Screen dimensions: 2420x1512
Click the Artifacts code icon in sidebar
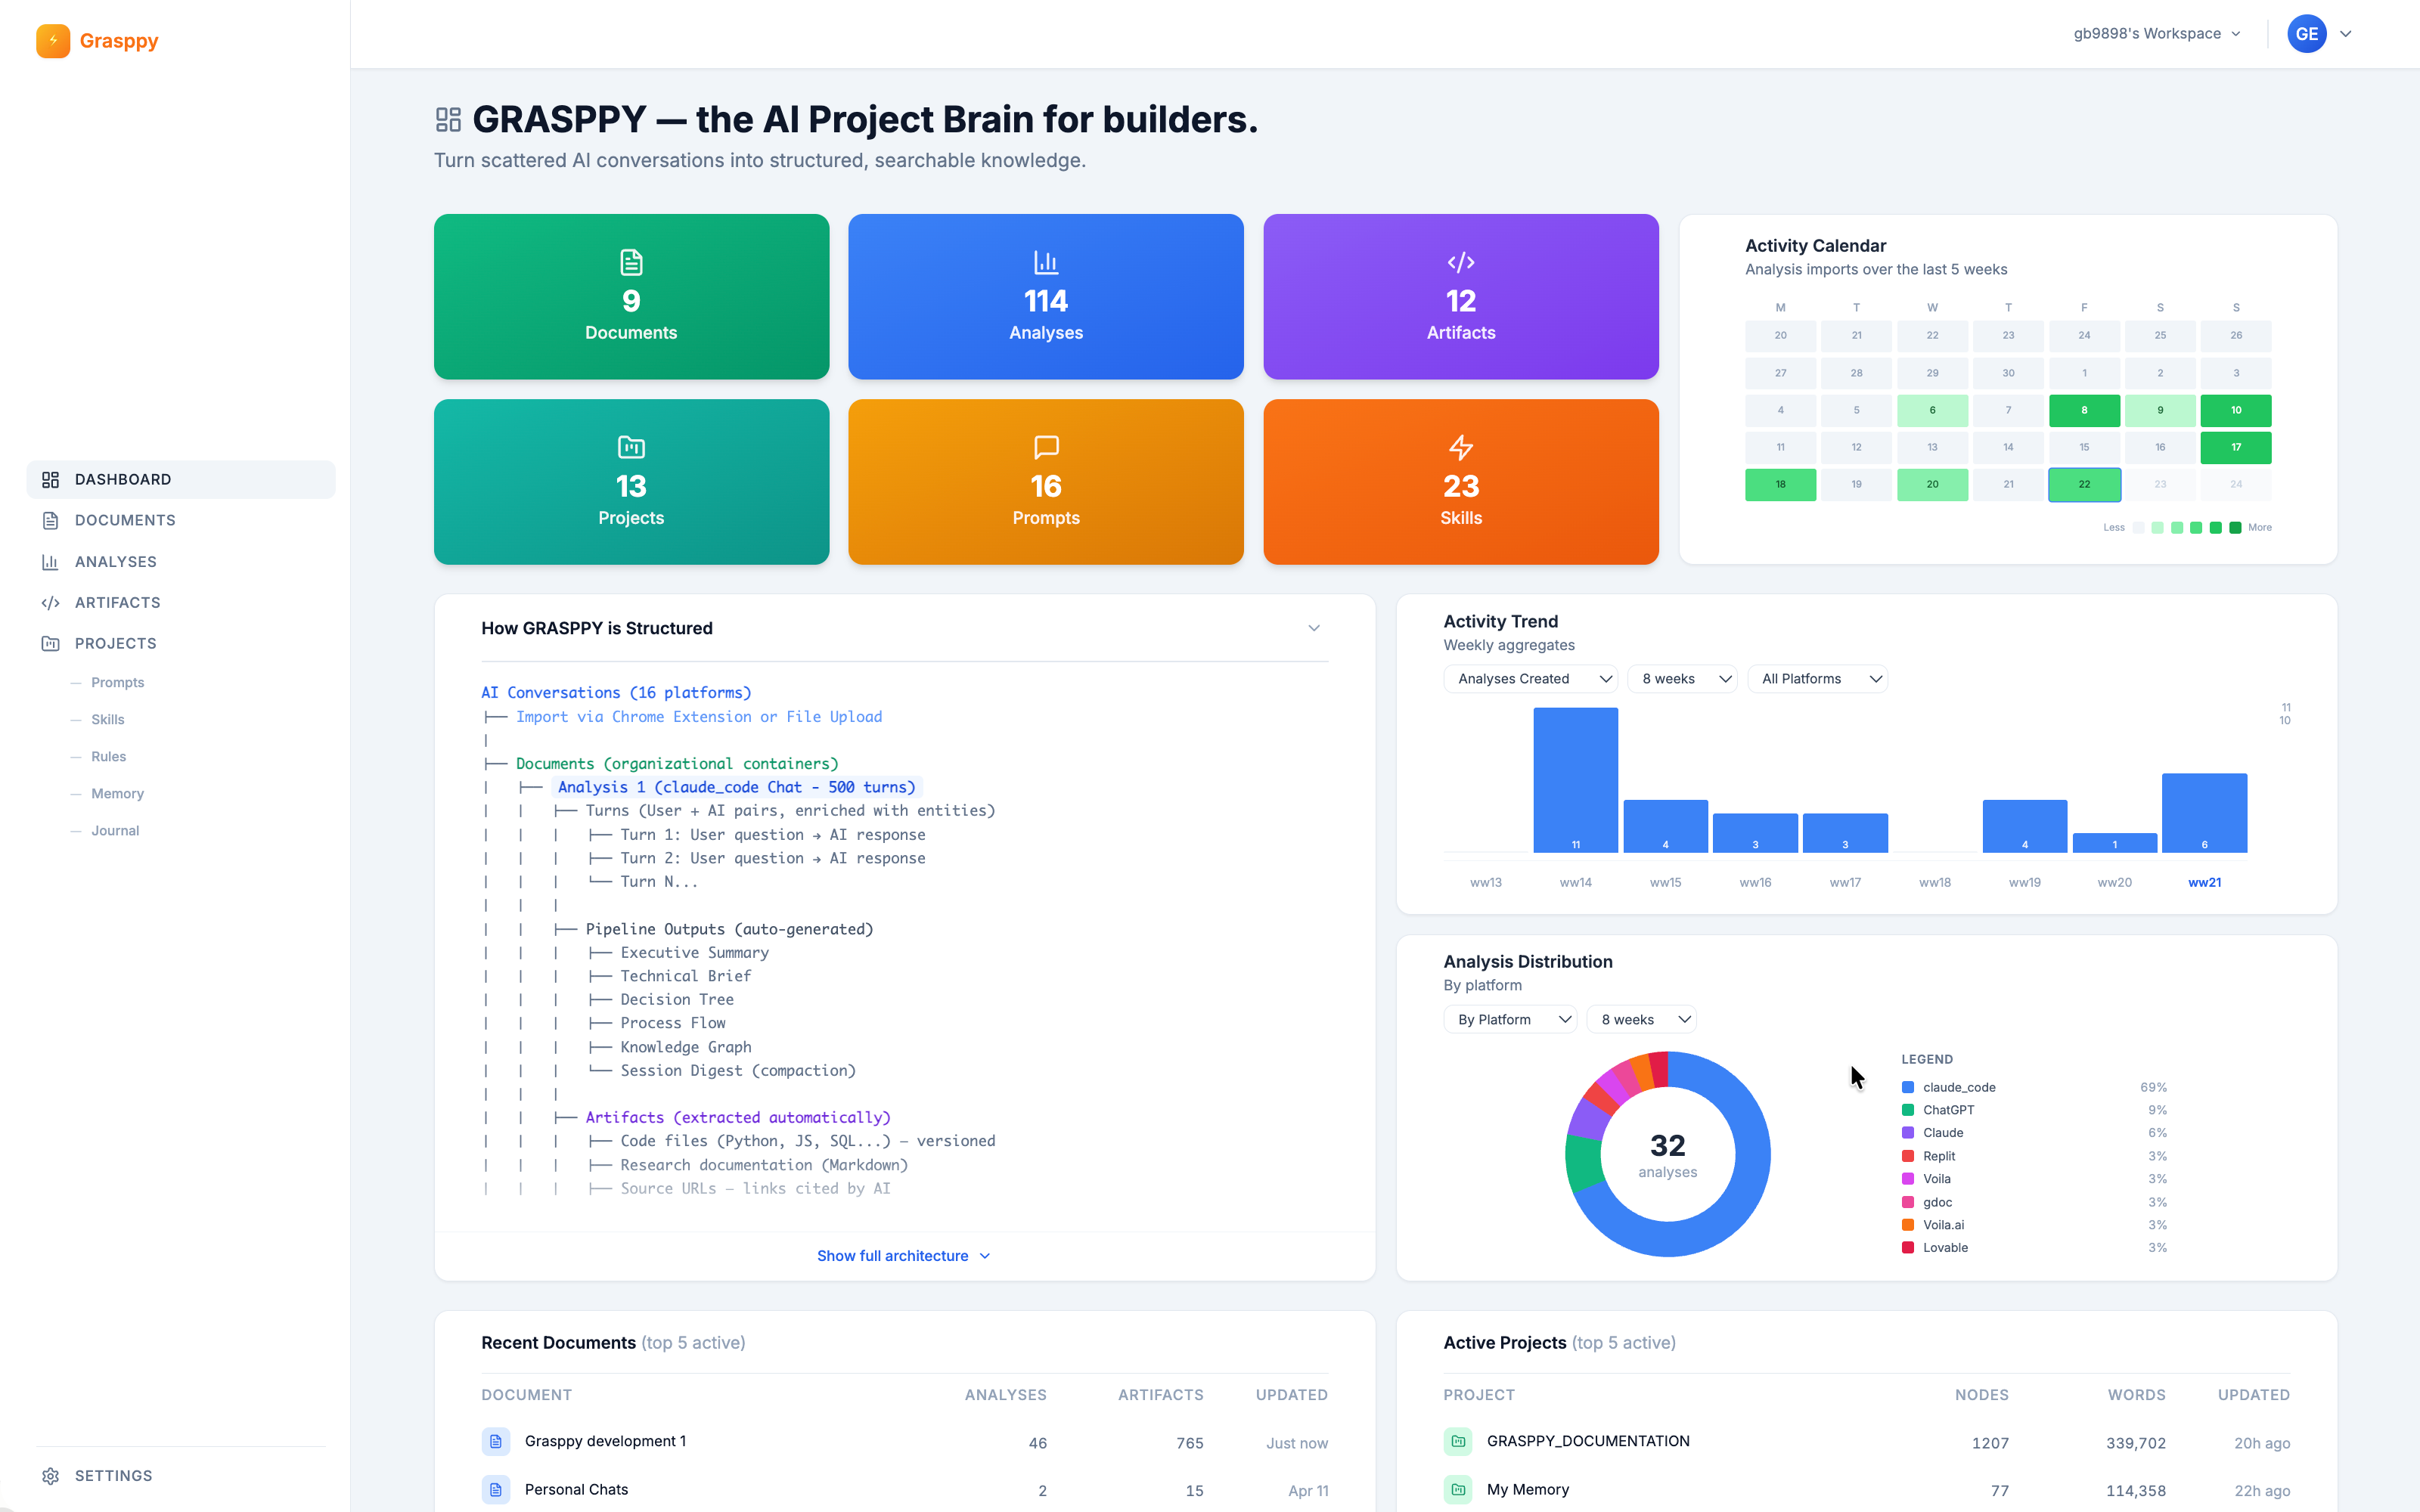point(50,603)
